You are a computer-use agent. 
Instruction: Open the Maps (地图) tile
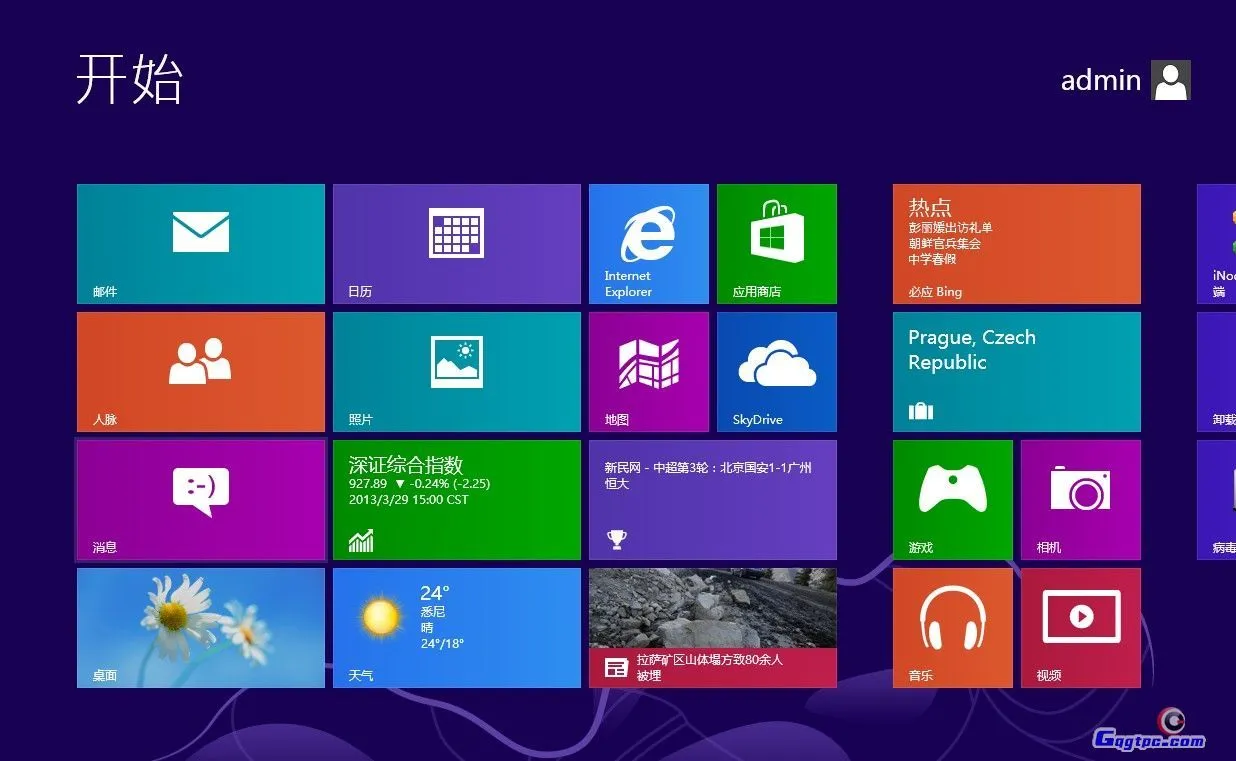pos(648,371)
